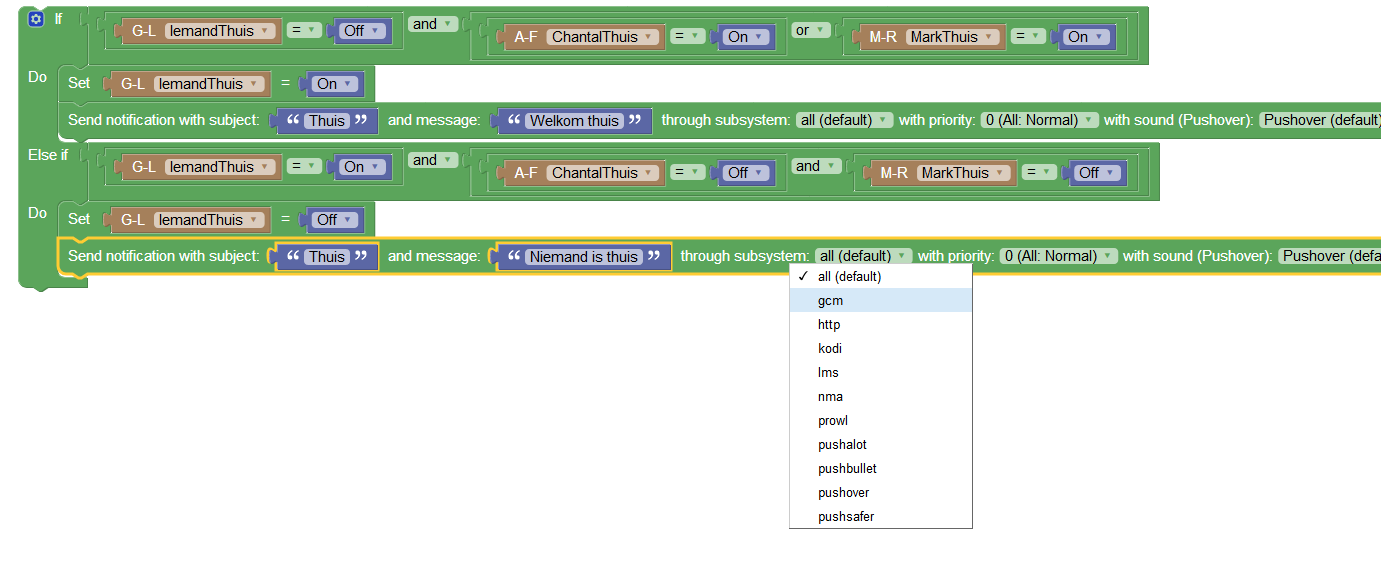Select gcm in the subsystem menu
The image size is (1381, 570).
coord(880,300)
